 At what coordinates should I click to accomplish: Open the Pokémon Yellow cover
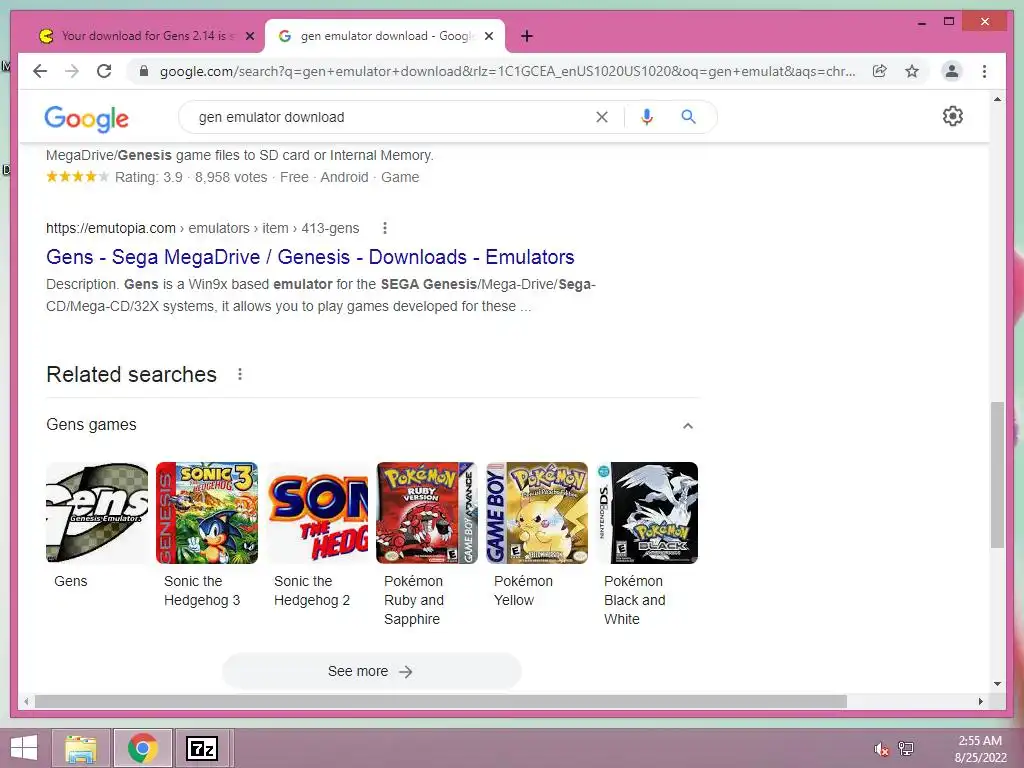537,513
